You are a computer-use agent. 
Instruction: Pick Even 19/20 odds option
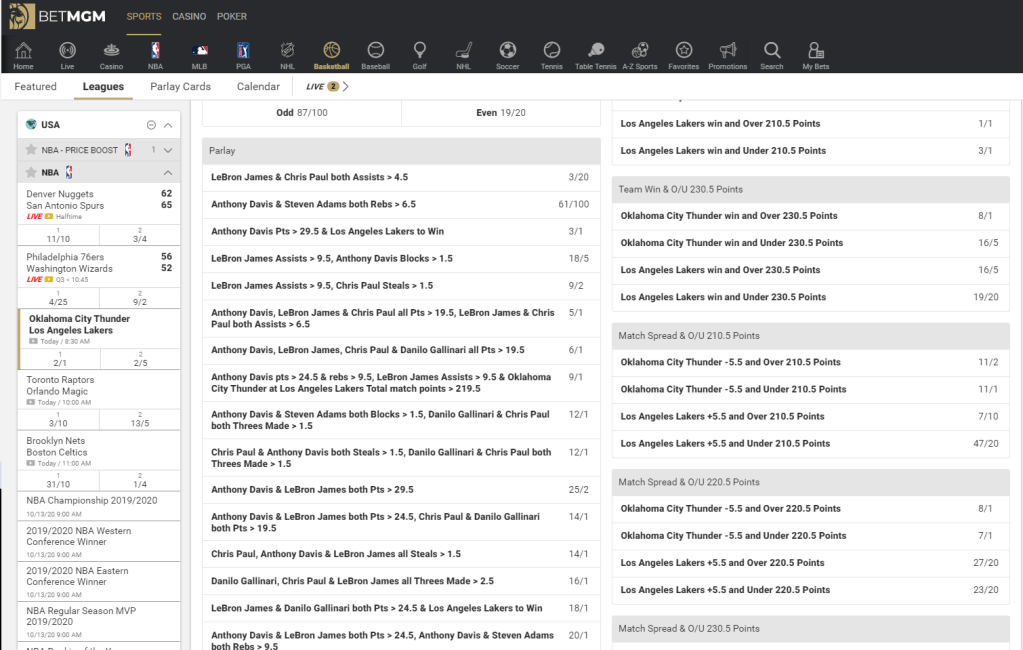coord(501,113)
